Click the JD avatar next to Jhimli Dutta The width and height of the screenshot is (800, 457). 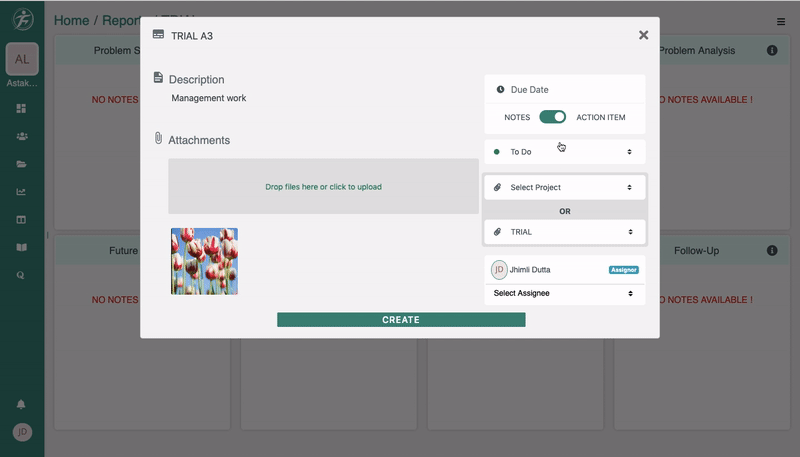pyautogui.click(x=499, y=270)
